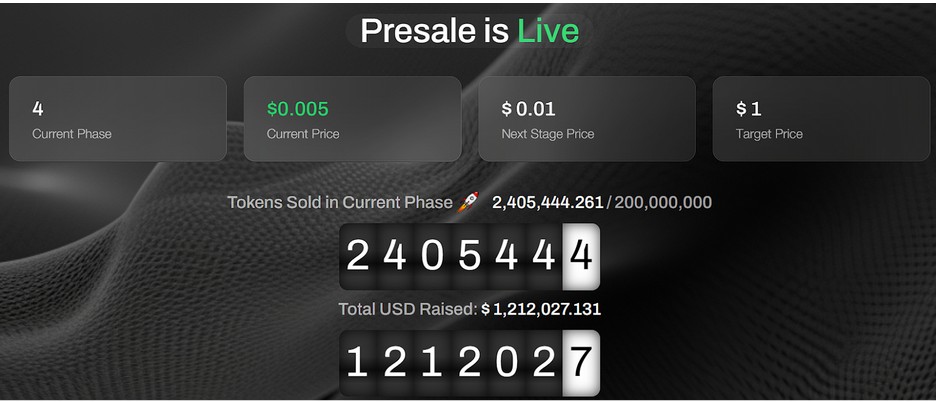
Task: Click the 0 digit in tokens counter
Action: [x=432, y=256]
